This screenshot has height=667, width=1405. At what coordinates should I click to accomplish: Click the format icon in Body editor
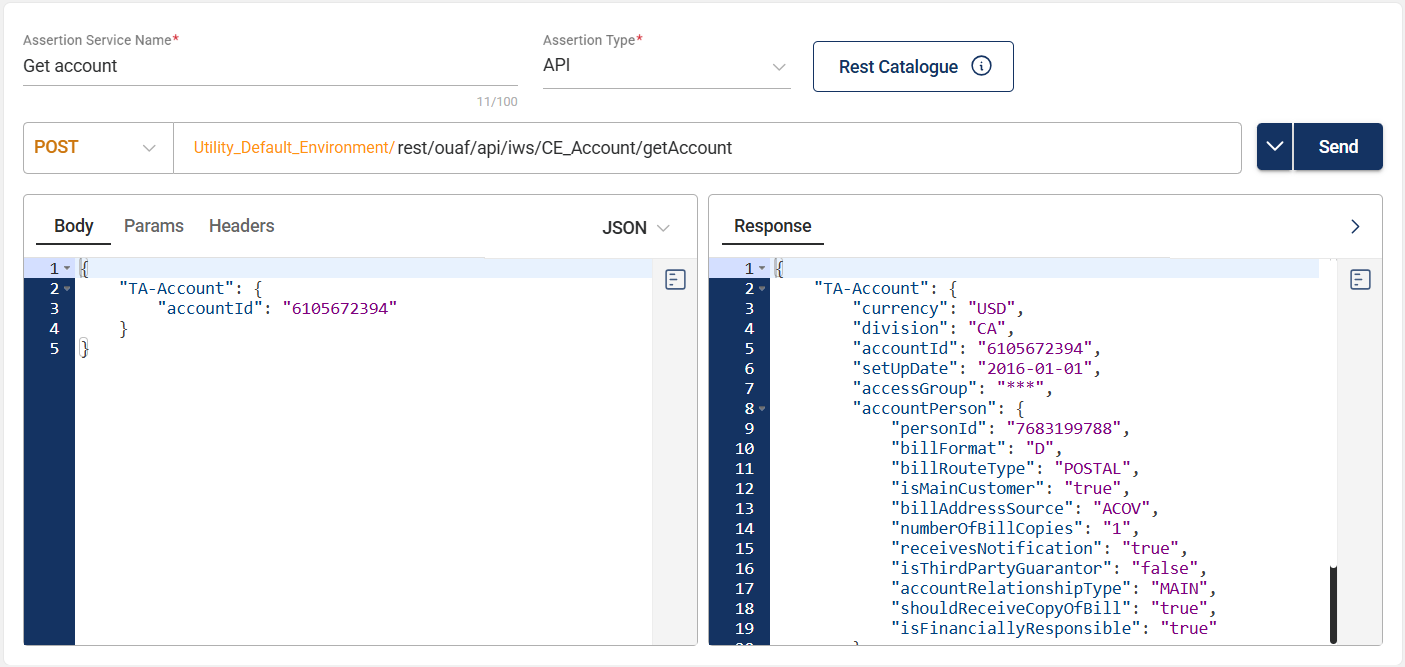click(x=675, y=280)
